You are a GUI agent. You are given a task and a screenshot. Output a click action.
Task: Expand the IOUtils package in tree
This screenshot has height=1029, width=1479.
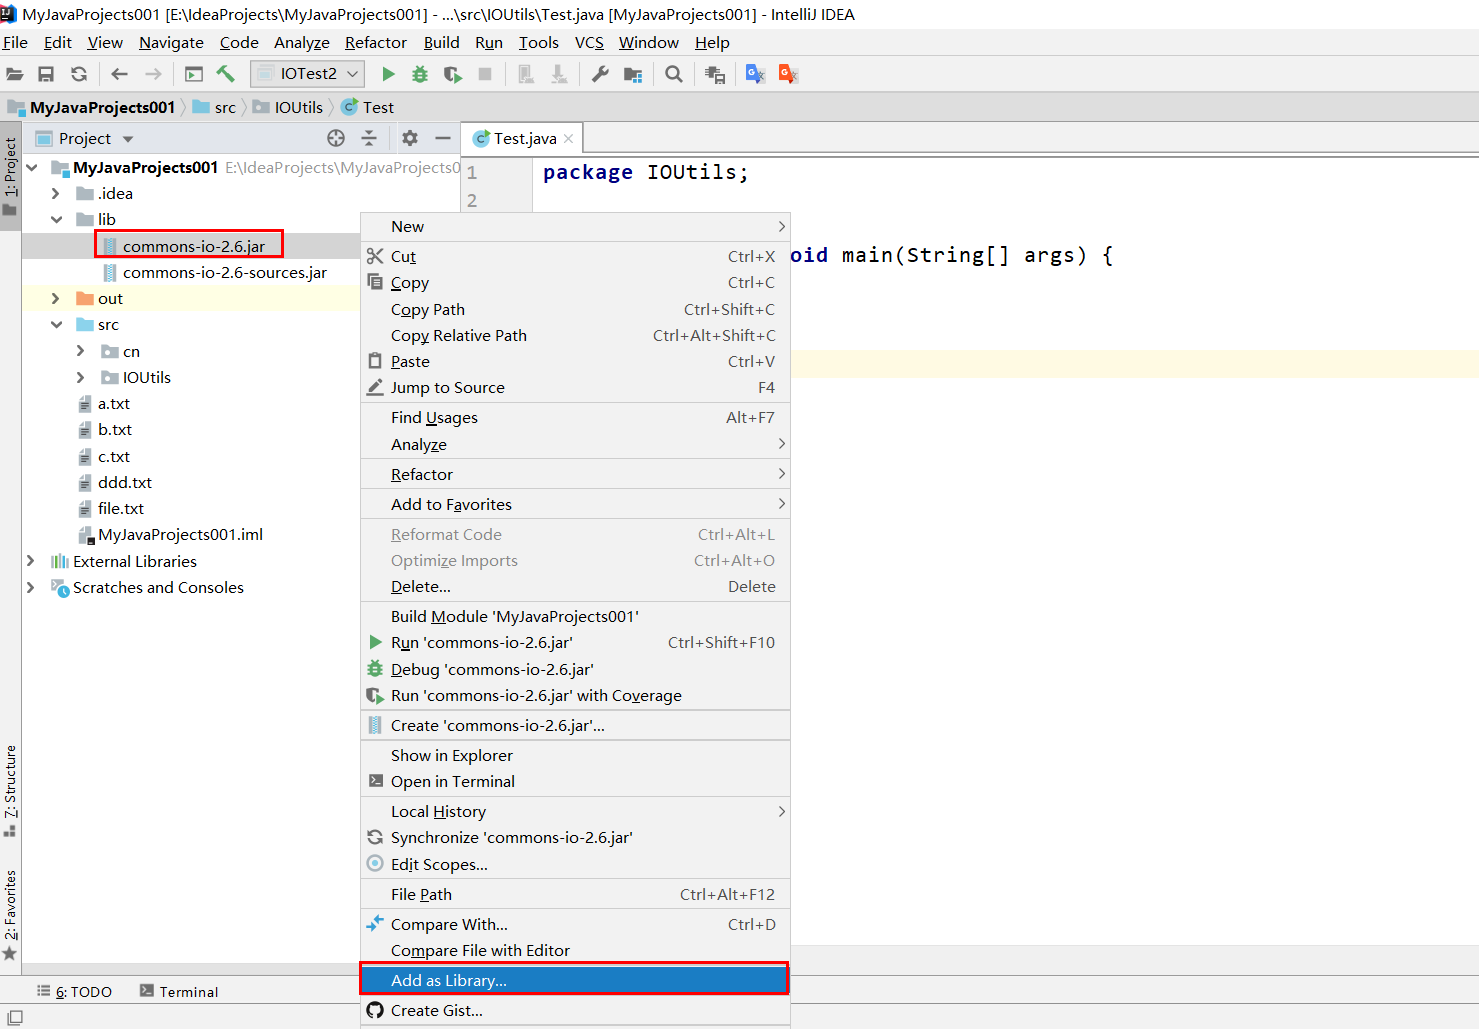81,377
